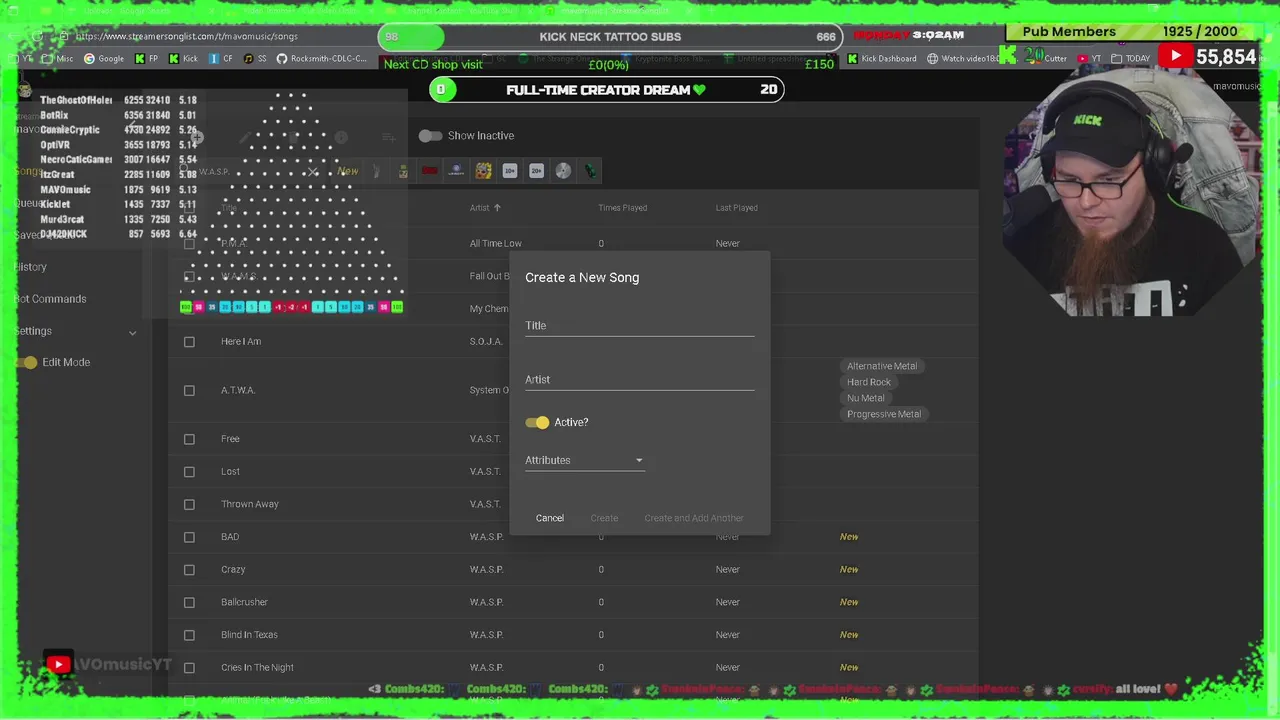Screen dimensions: 1280x720
Task: Open the FP bookmark
Action: point(146,59)
